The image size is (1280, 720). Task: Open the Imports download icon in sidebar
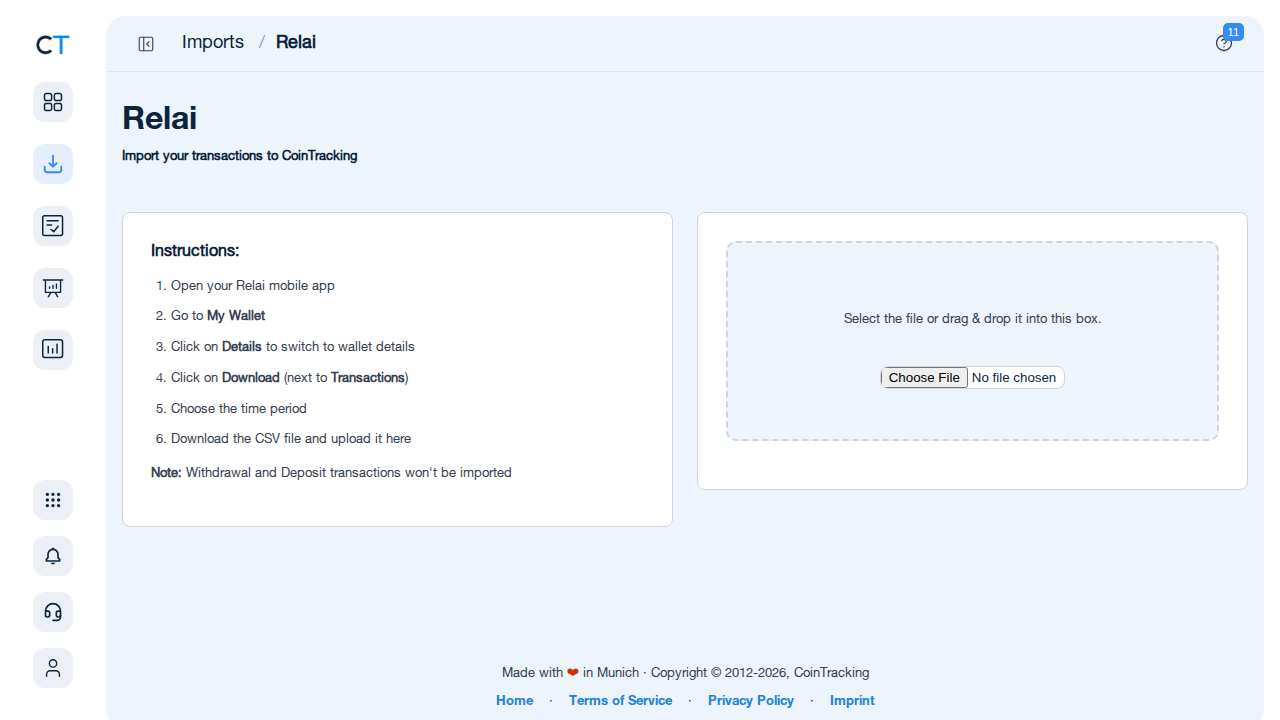pyautogui.click(x=53, y=164)
